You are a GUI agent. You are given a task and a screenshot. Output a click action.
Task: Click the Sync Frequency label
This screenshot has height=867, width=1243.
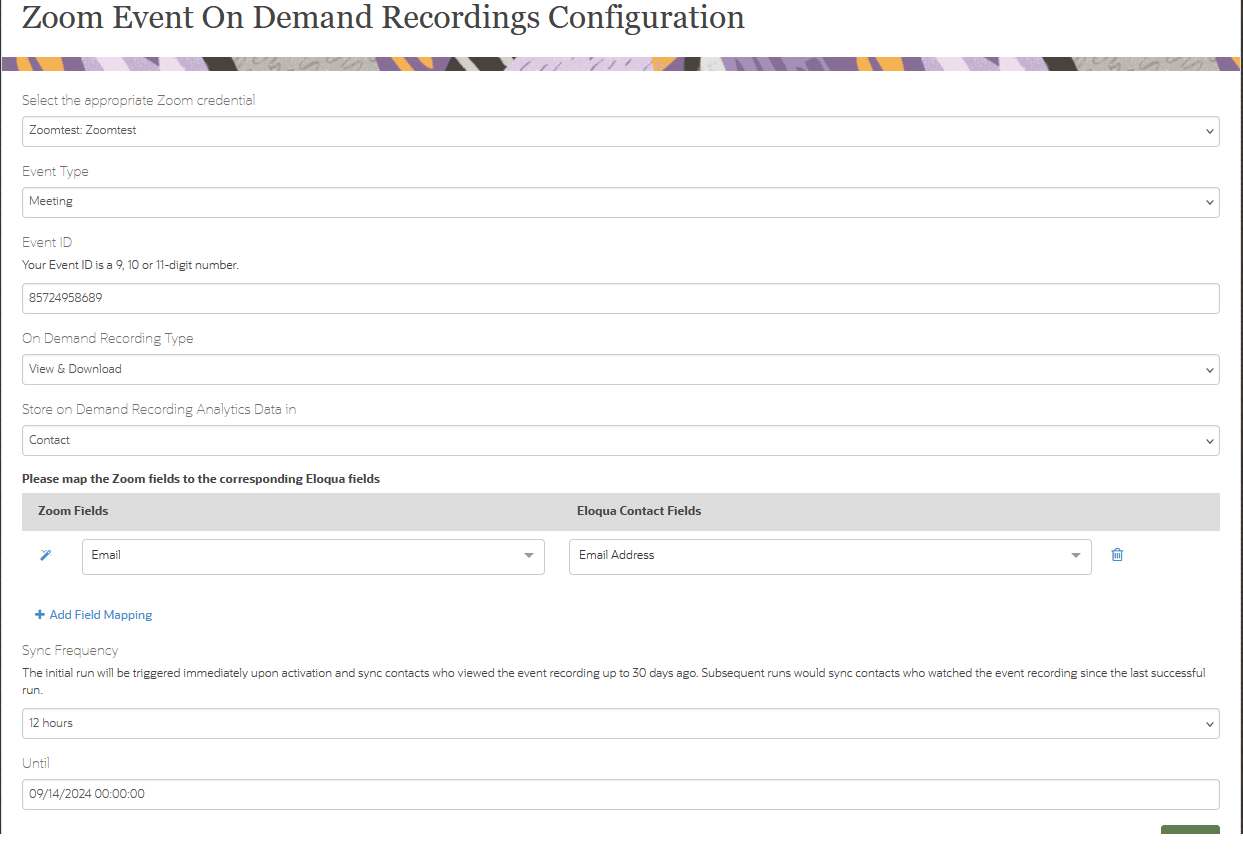click(70, 650)
